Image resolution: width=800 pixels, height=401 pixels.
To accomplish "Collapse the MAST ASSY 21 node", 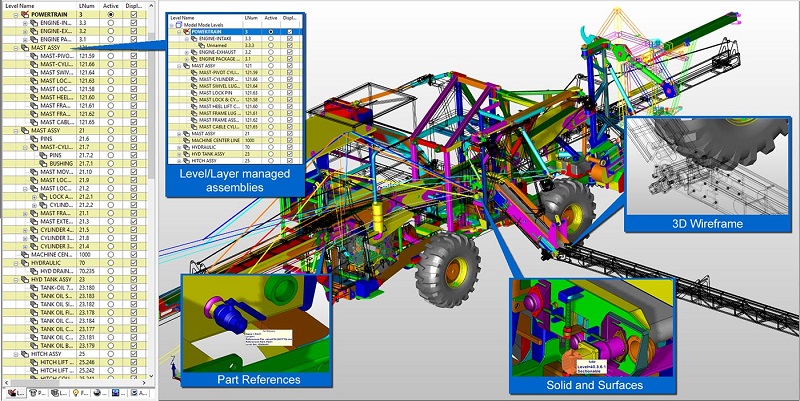I will coord(16,131).
